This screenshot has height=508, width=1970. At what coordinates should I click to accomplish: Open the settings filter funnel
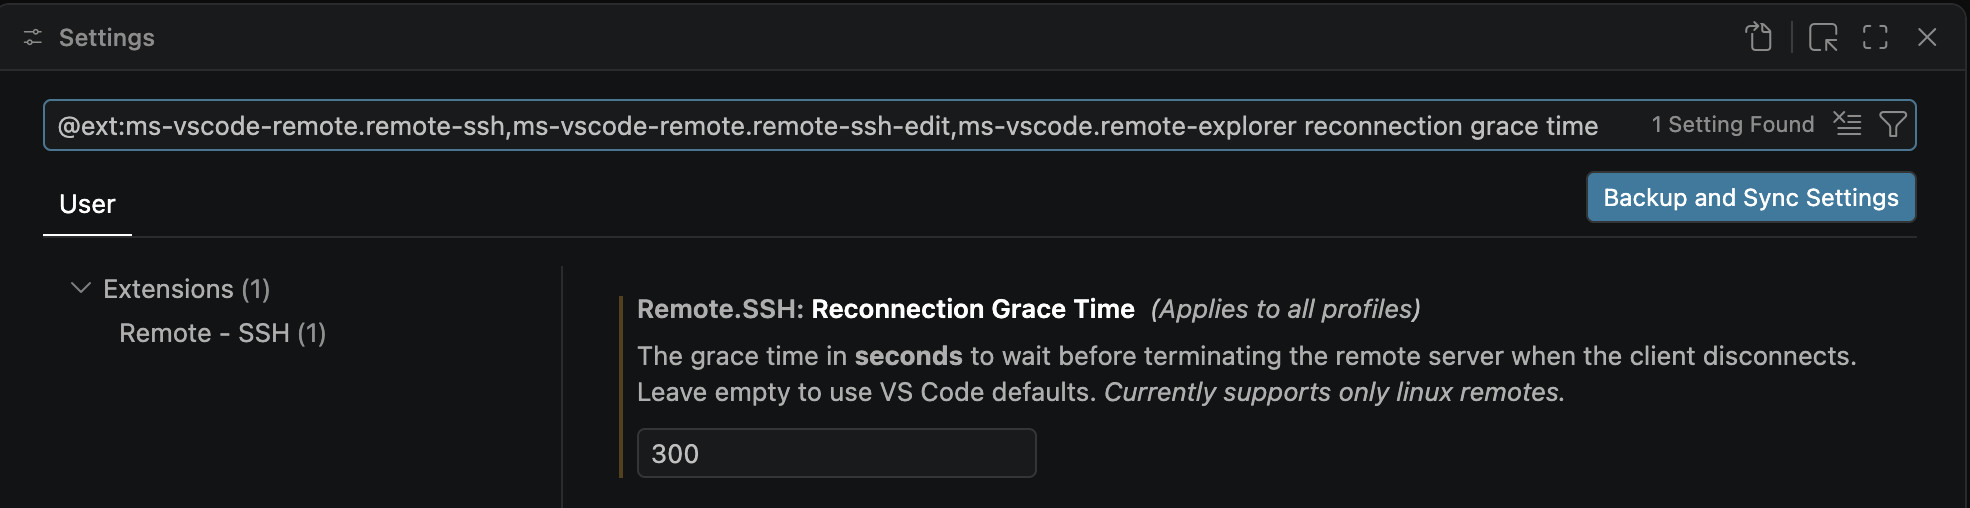tap(1892, 124)
